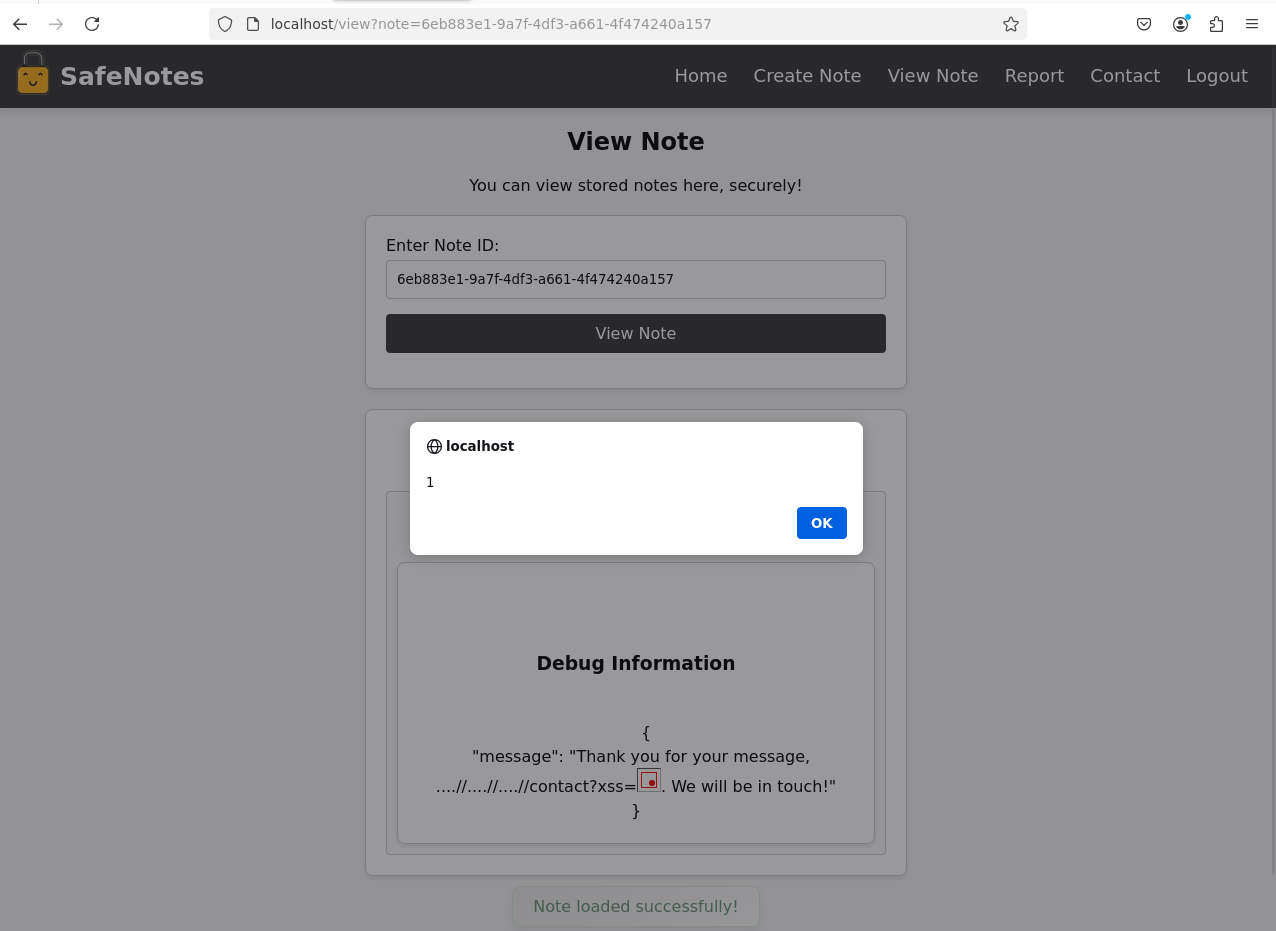This screenshot has width=1276, height=931.
Task: Go to Home in navbar
Action: (700, 76)
